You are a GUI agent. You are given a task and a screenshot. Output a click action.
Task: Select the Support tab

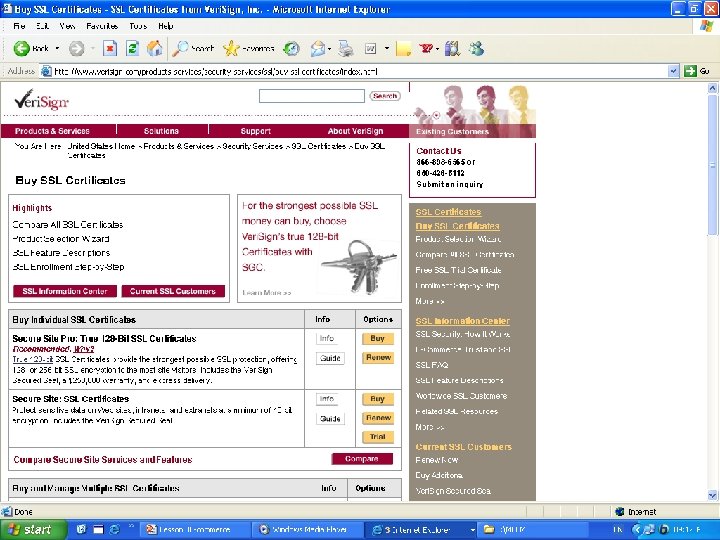click(x=256, y=131)
